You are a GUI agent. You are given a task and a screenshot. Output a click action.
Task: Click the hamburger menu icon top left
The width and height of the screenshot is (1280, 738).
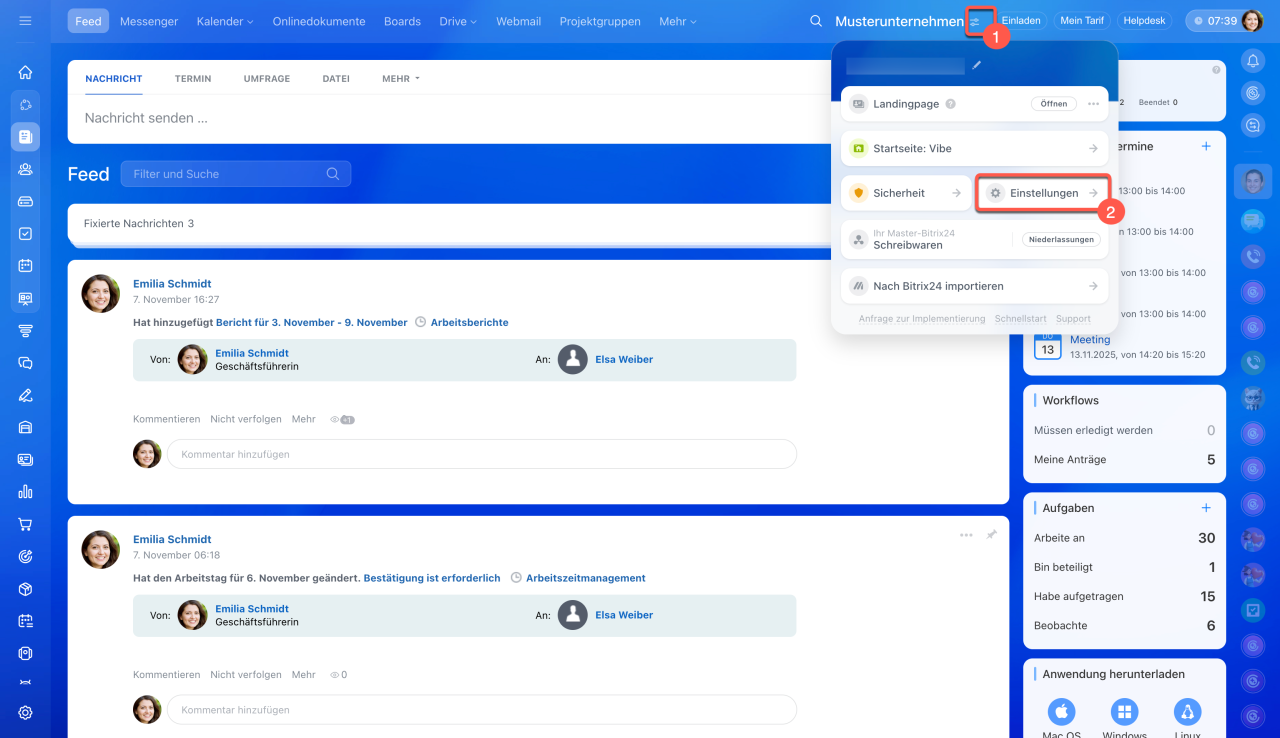(25, 21)
